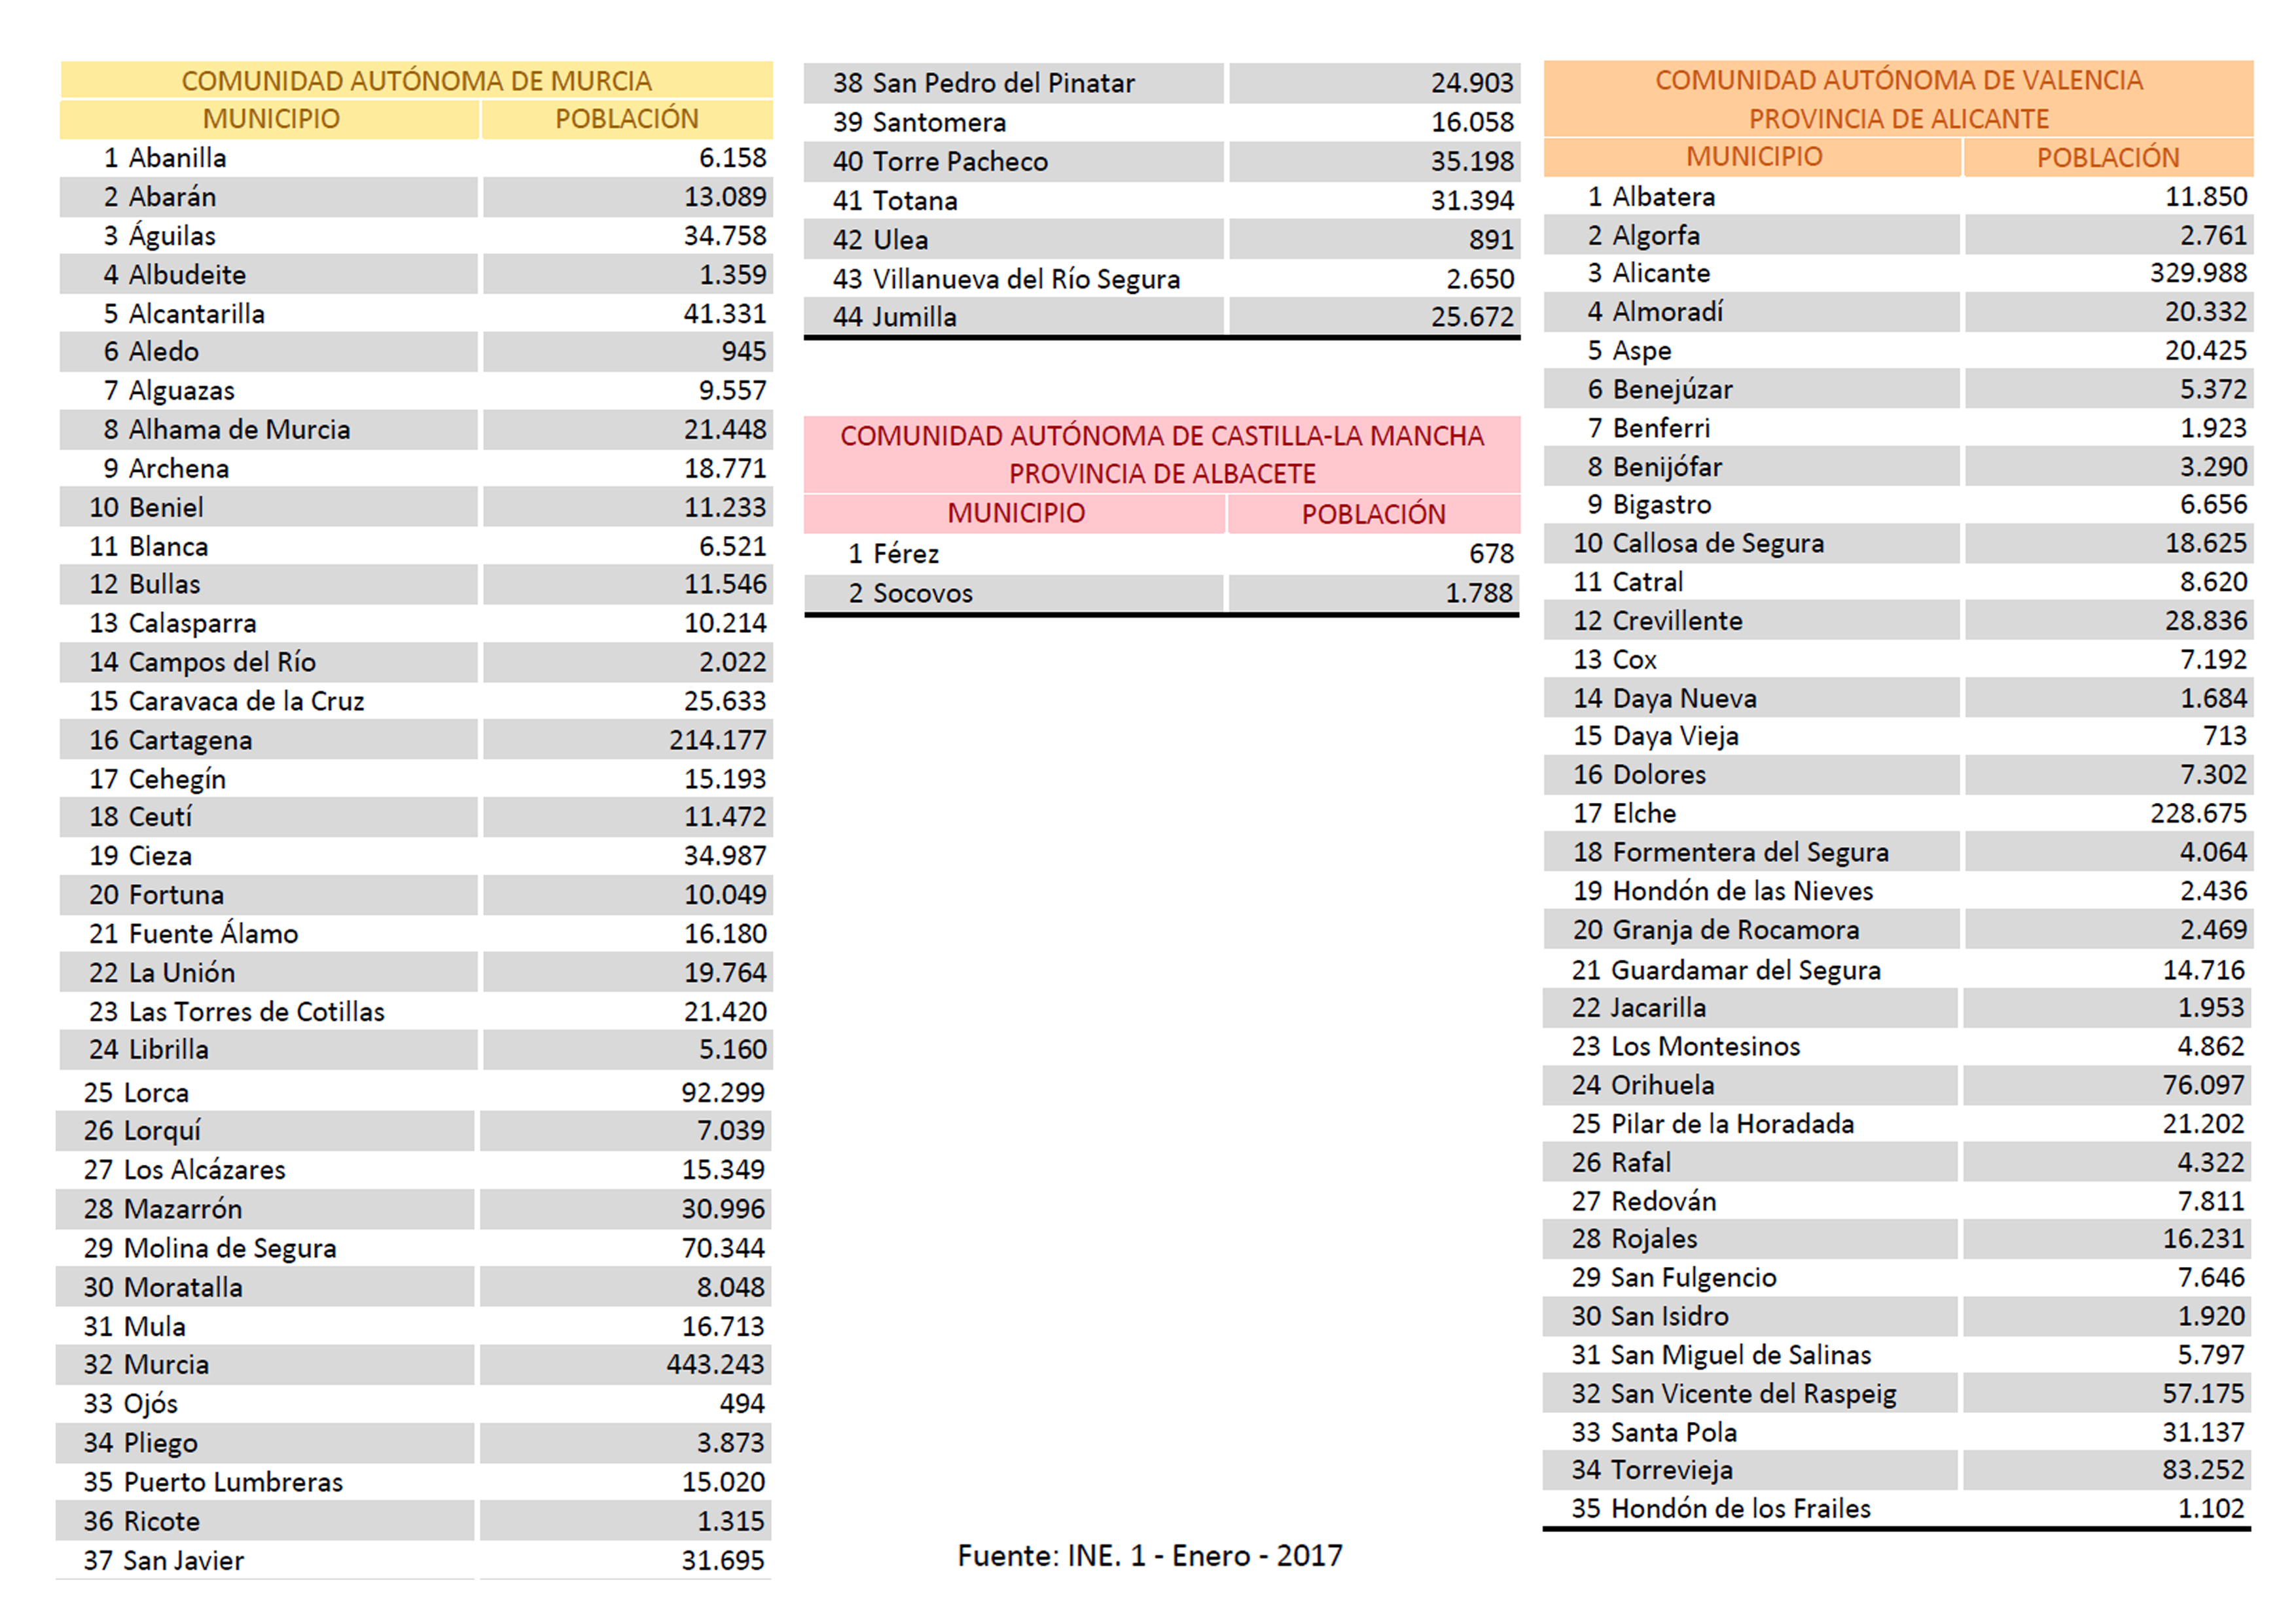Click the Fuente INE source caption

(1149, 1555)
